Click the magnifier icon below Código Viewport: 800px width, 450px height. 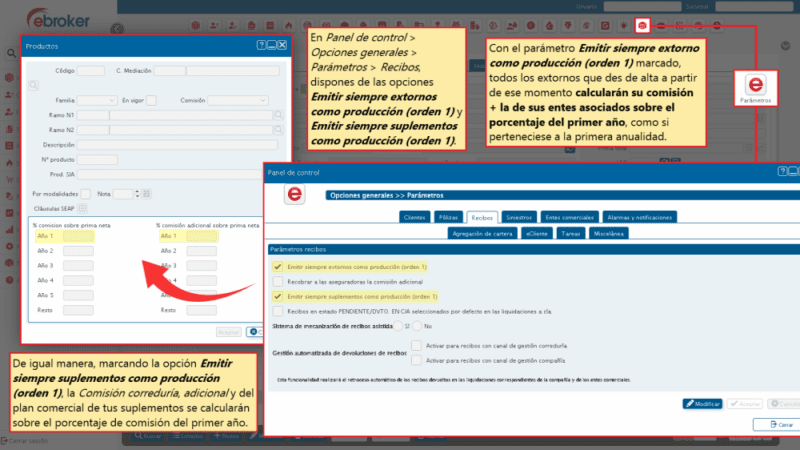coord(33,86)
